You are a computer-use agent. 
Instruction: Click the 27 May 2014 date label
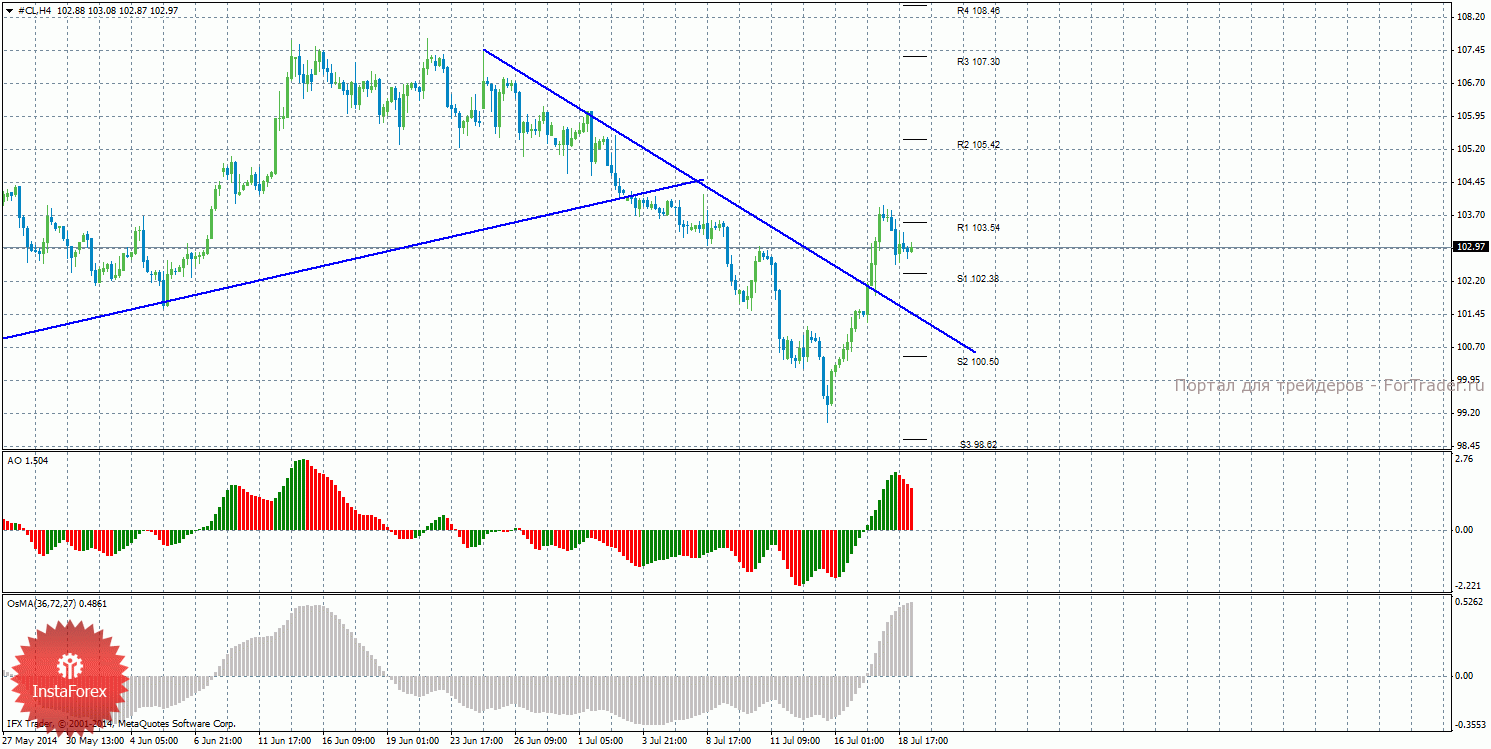[x=30, y=742]
